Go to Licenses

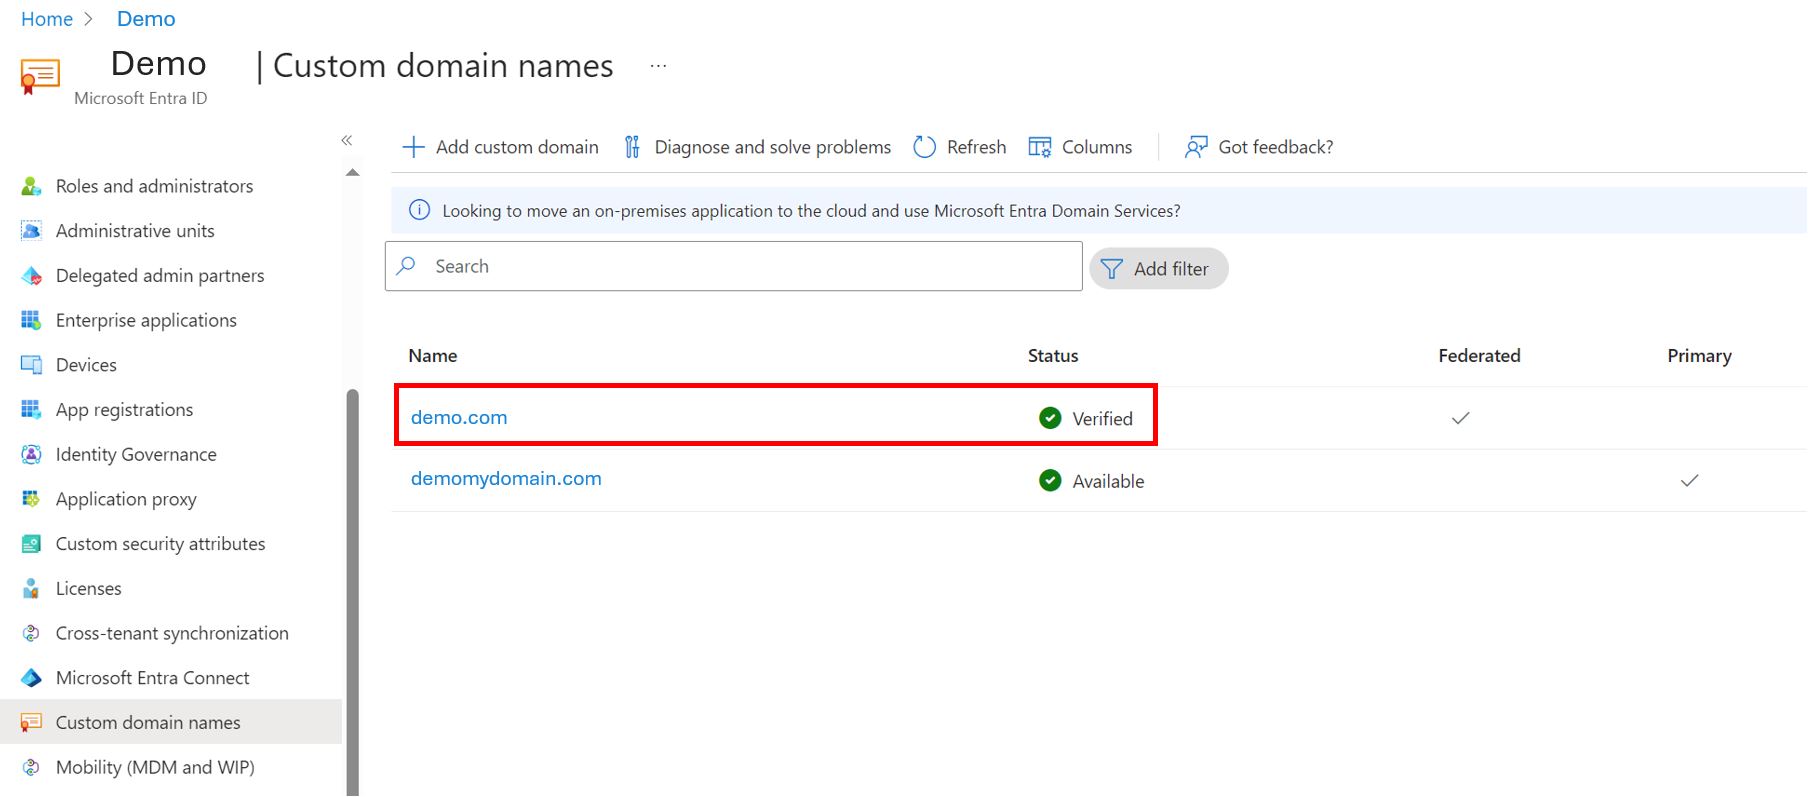[x=89, y=589]
